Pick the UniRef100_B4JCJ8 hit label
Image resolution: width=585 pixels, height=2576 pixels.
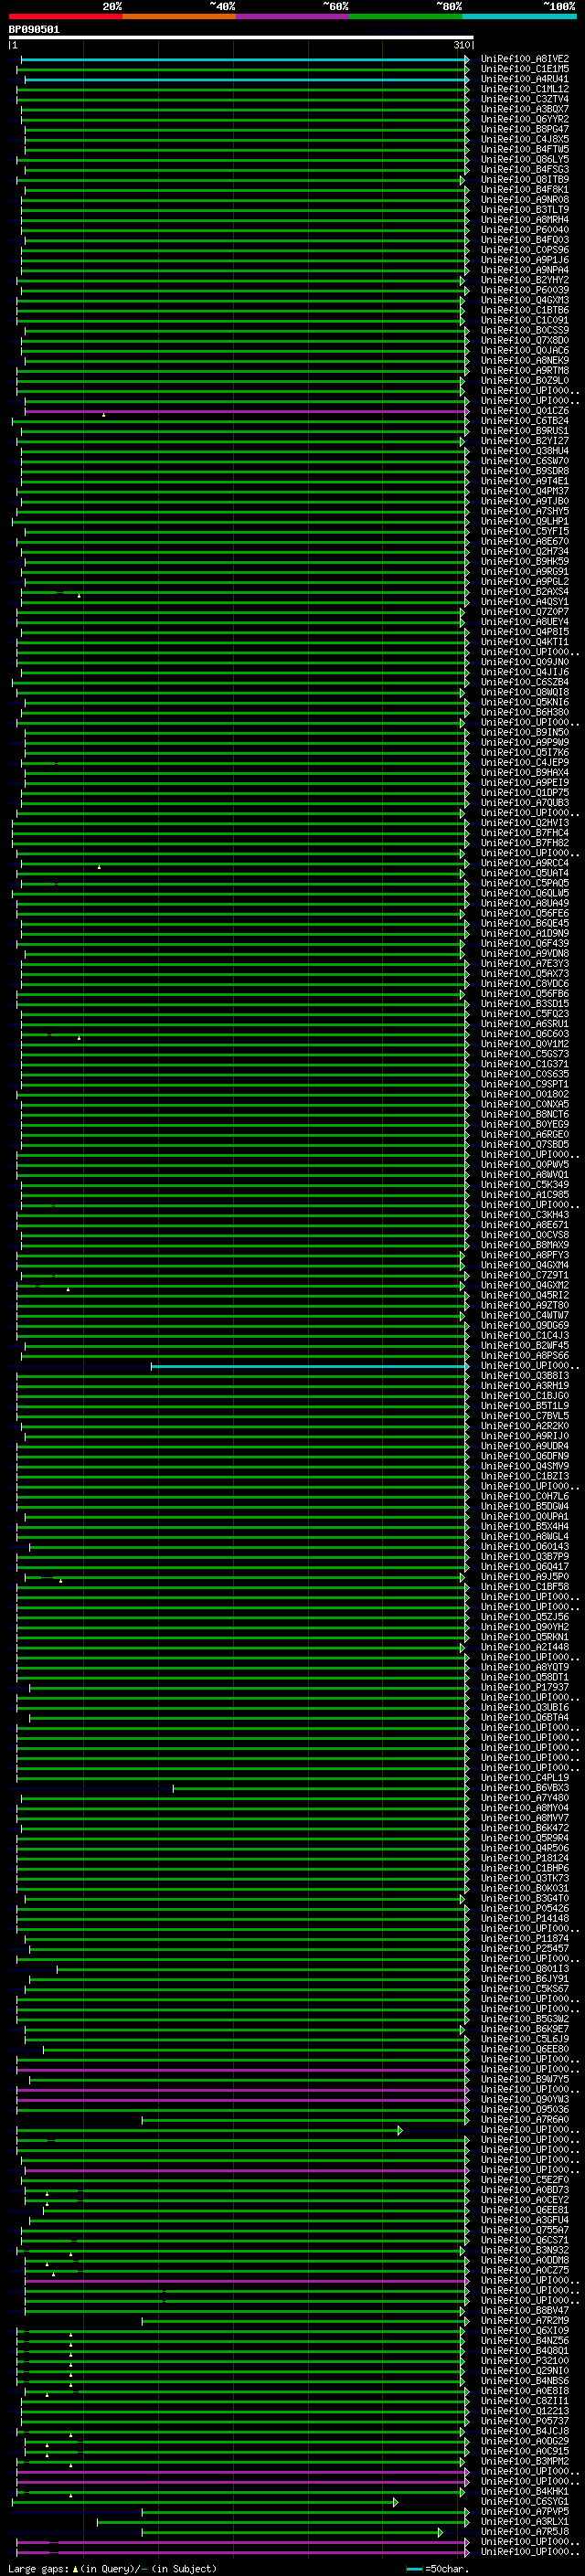[x=525, y=2431]
